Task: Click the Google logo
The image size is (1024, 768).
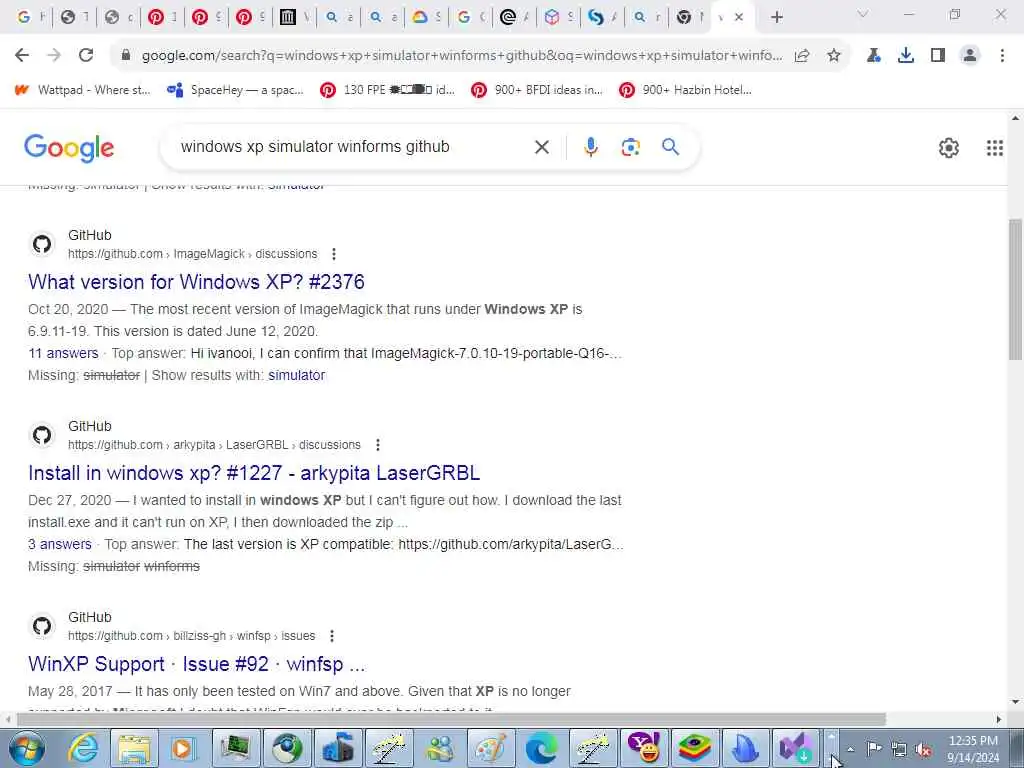Action: click(x=69, y=148)
